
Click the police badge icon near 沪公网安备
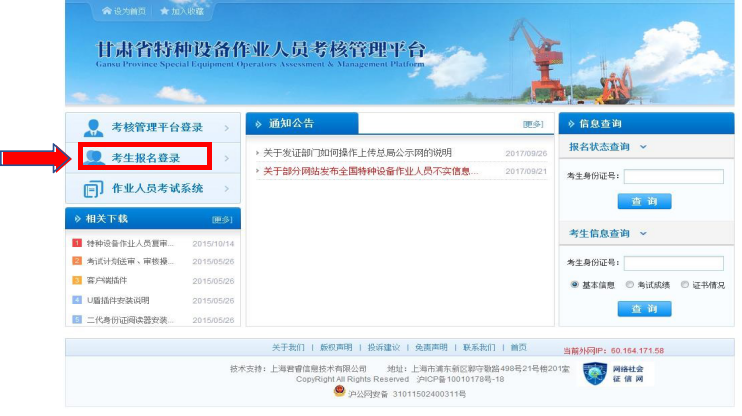tap(339, 393)
